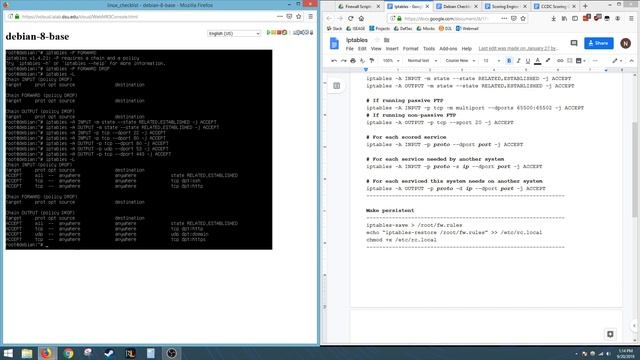This screenshot has width=640, height=360.
Task: Open the Firefox library icon
Action: (564, 18)
